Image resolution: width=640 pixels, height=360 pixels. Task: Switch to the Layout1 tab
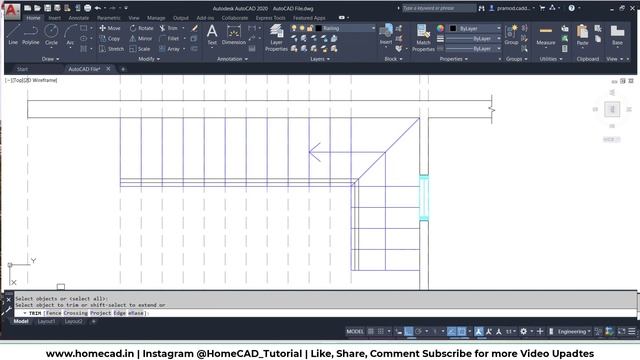click(46, 322)
